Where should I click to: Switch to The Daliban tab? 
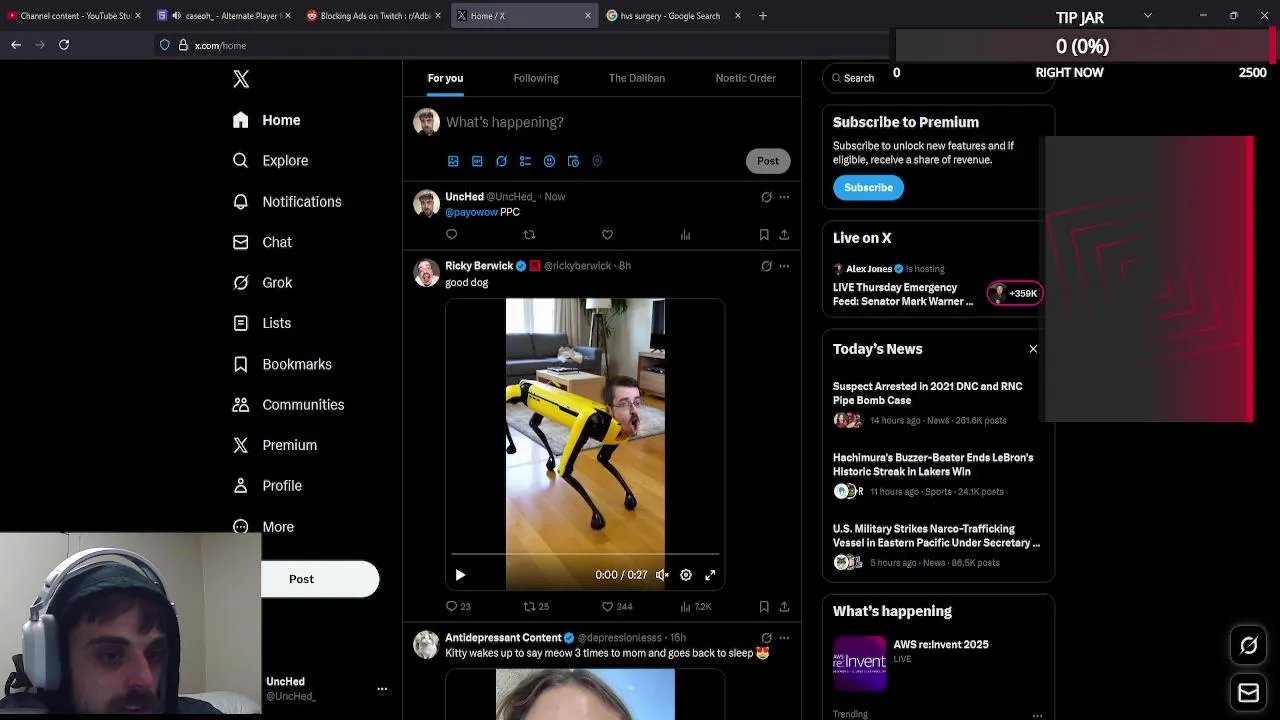click(x=637, y=78)
